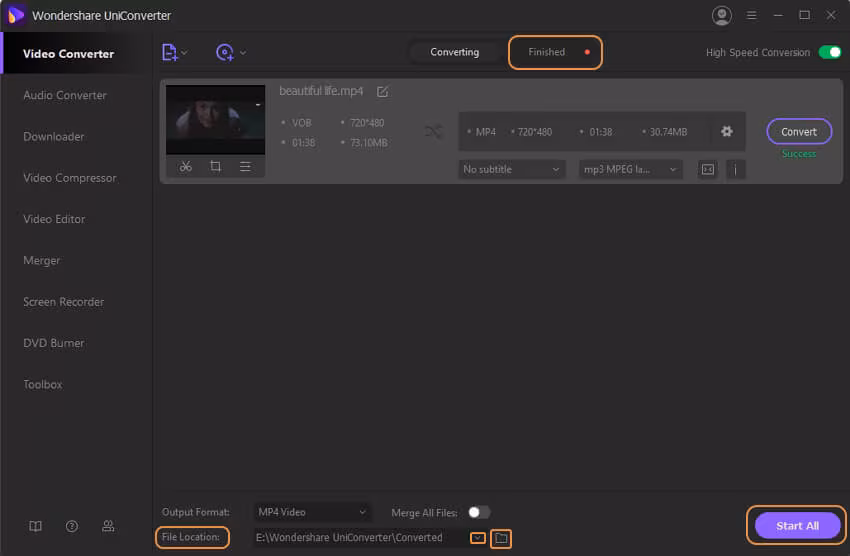This screenshot has width=850, height=556.
Task: Open the mp3 MPEG audio track dropdown
Action: point(630,170)
